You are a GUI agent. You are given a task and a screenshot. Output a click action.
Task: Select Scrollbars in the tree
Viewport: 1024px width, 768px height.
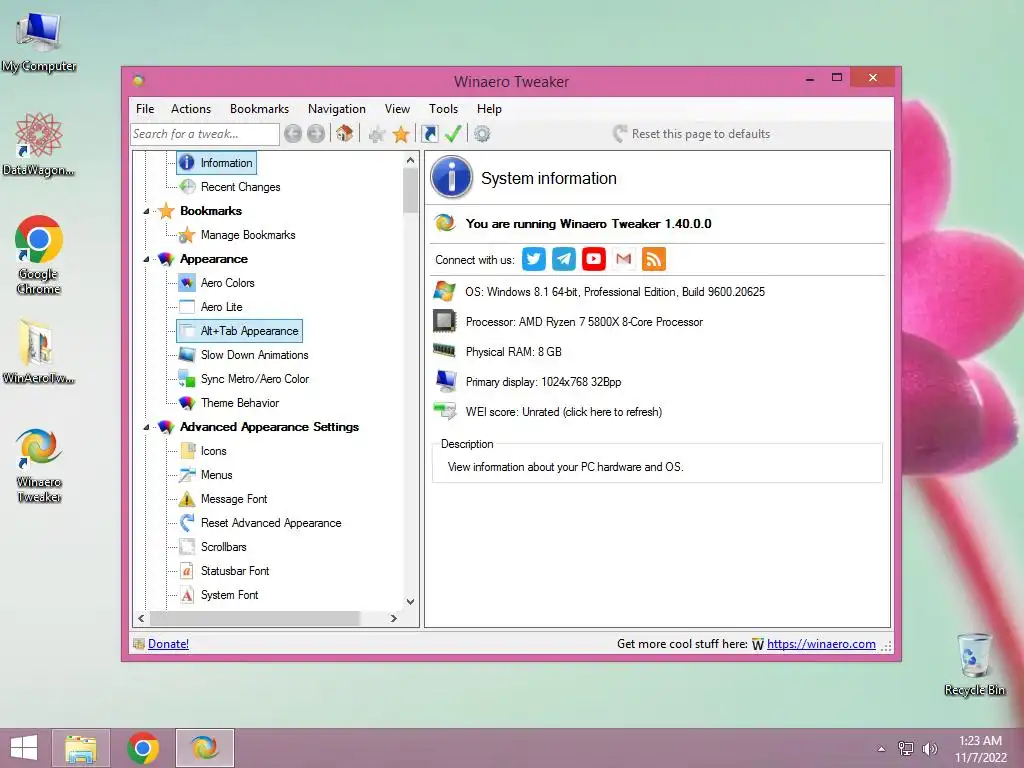pyautogui.click(x=223, y=547)
